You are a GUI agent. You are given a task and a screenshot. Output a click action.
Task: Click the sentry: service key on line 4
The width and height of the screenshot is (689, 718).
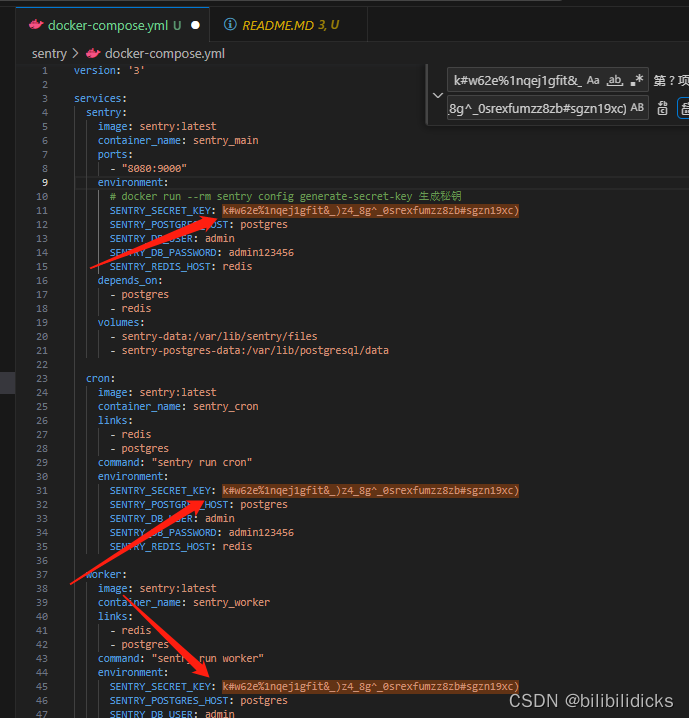(x=106, y=113)
